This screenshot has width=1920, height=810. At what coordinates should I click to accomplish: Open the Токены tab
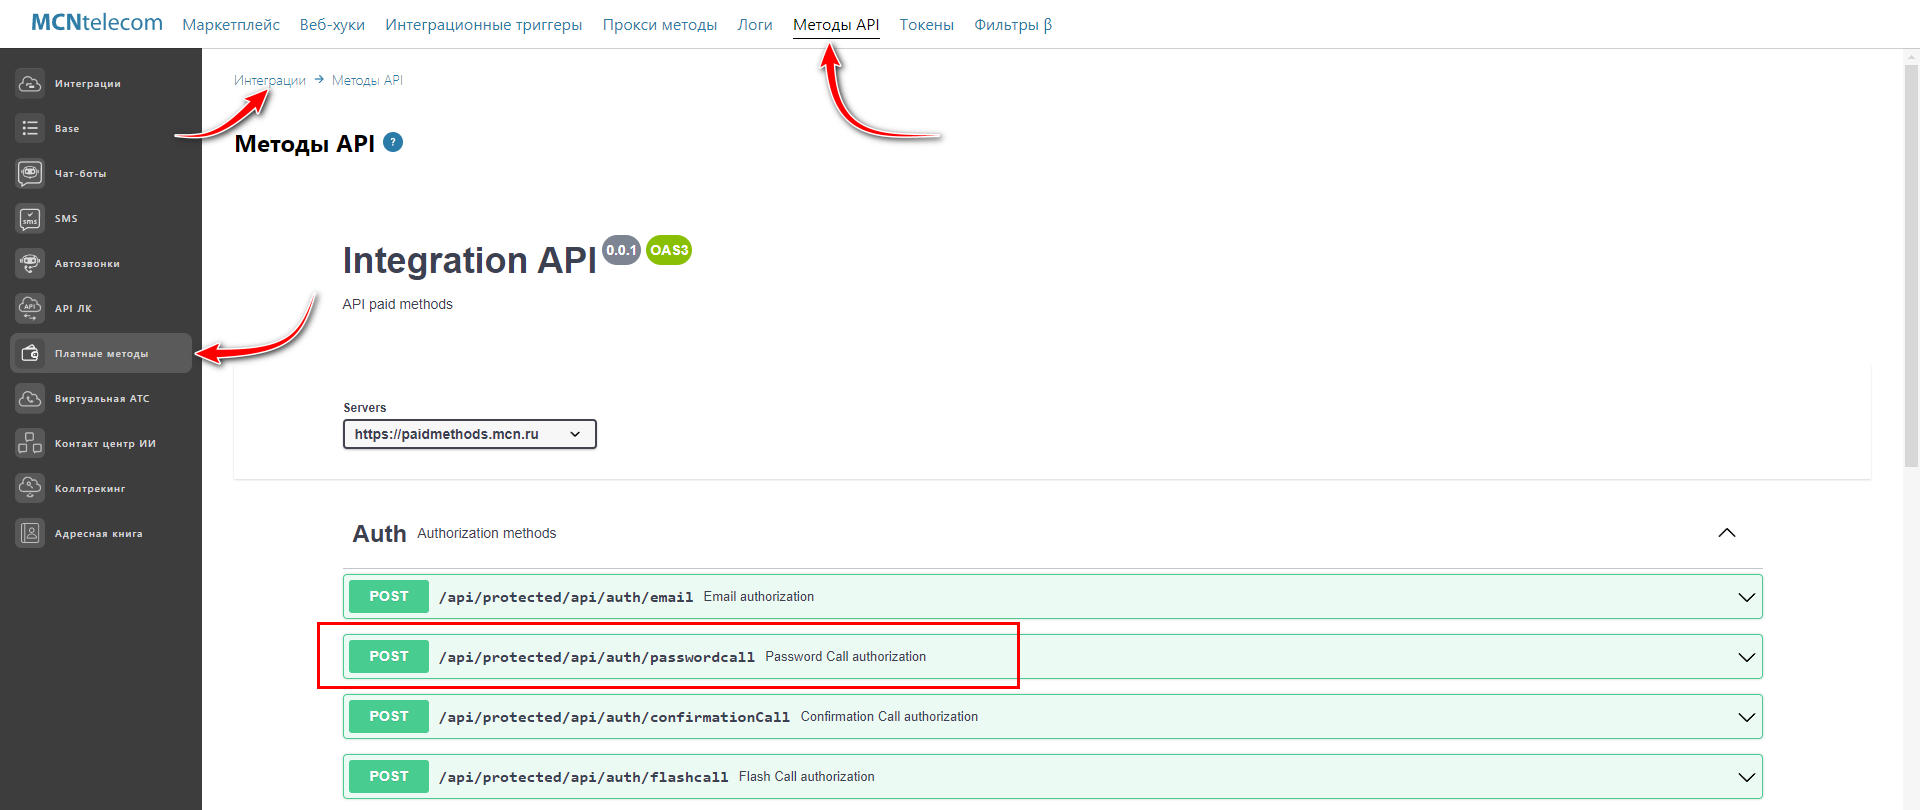[926, 25]
